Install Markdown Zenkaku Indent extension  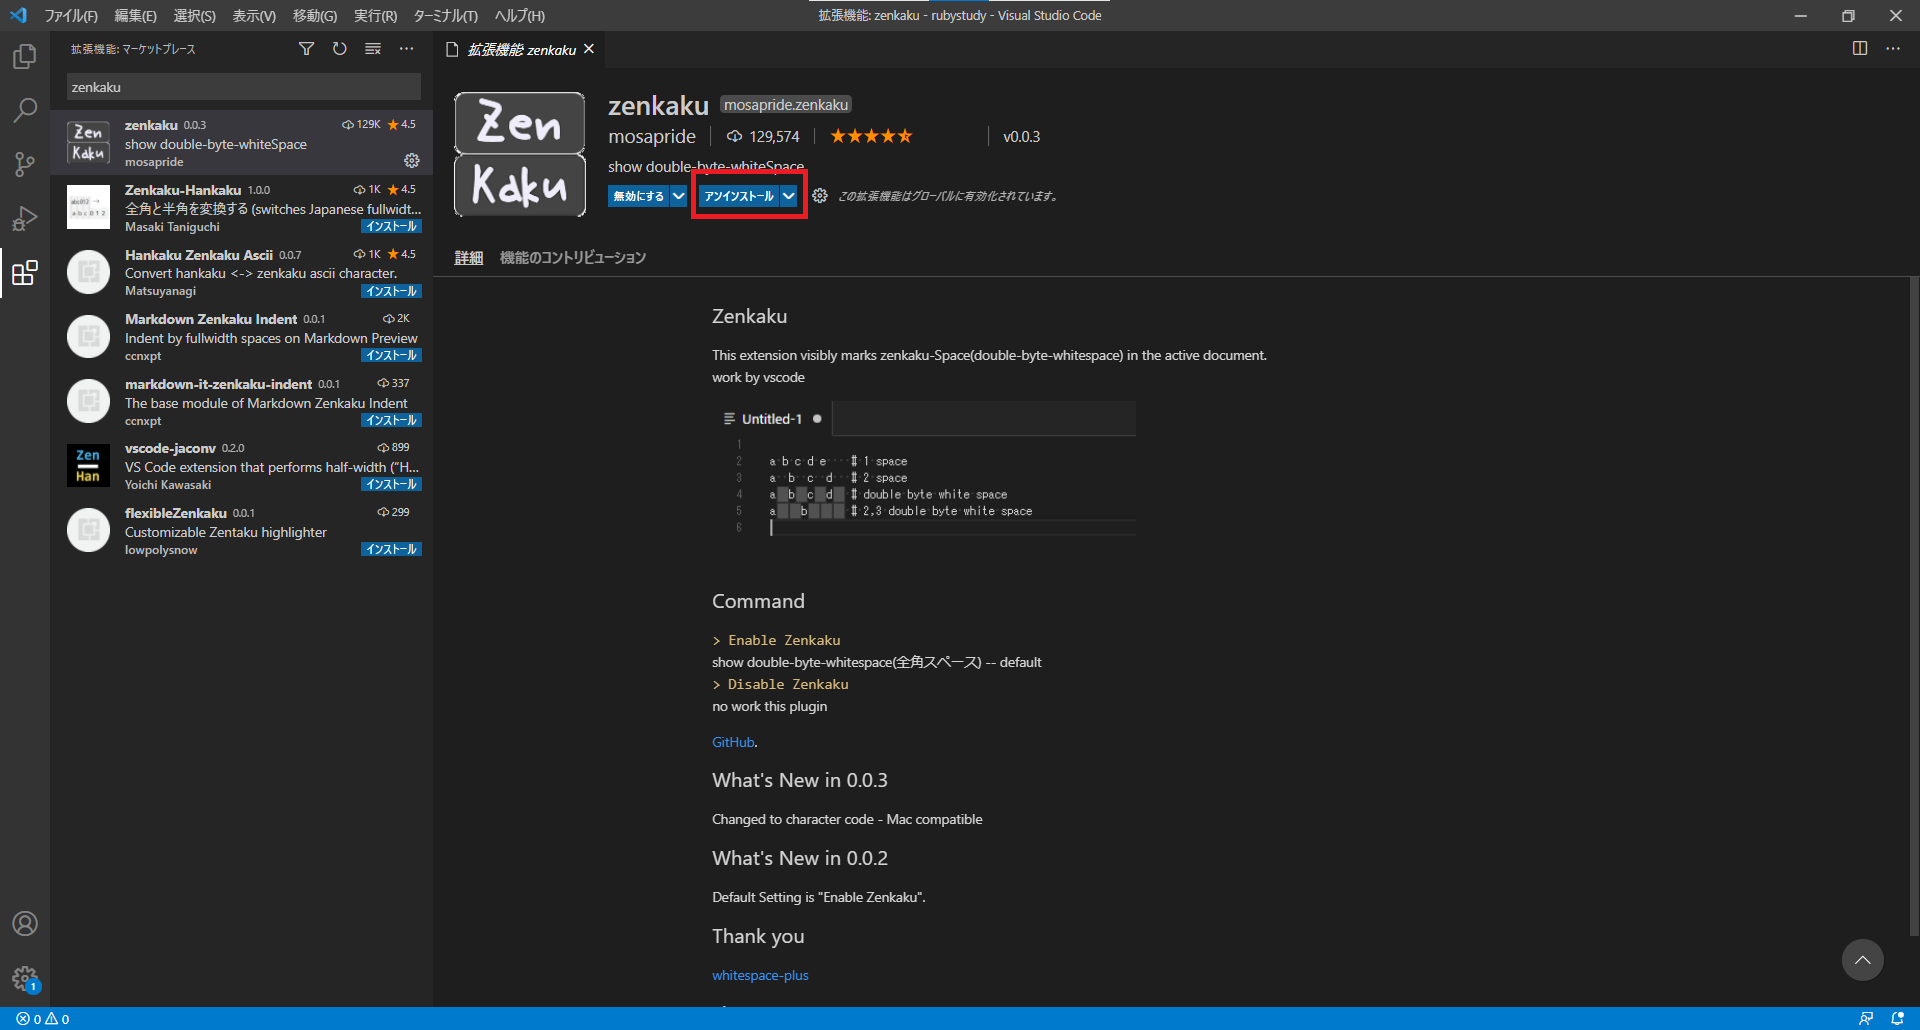pos(391,355)
